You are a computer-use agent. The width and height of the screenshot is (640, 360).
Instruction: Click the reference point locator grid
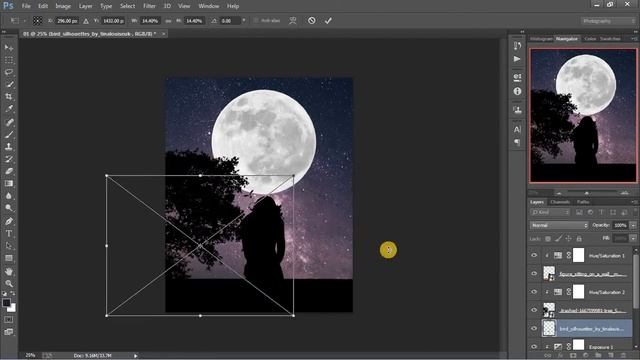pos(38,20)
